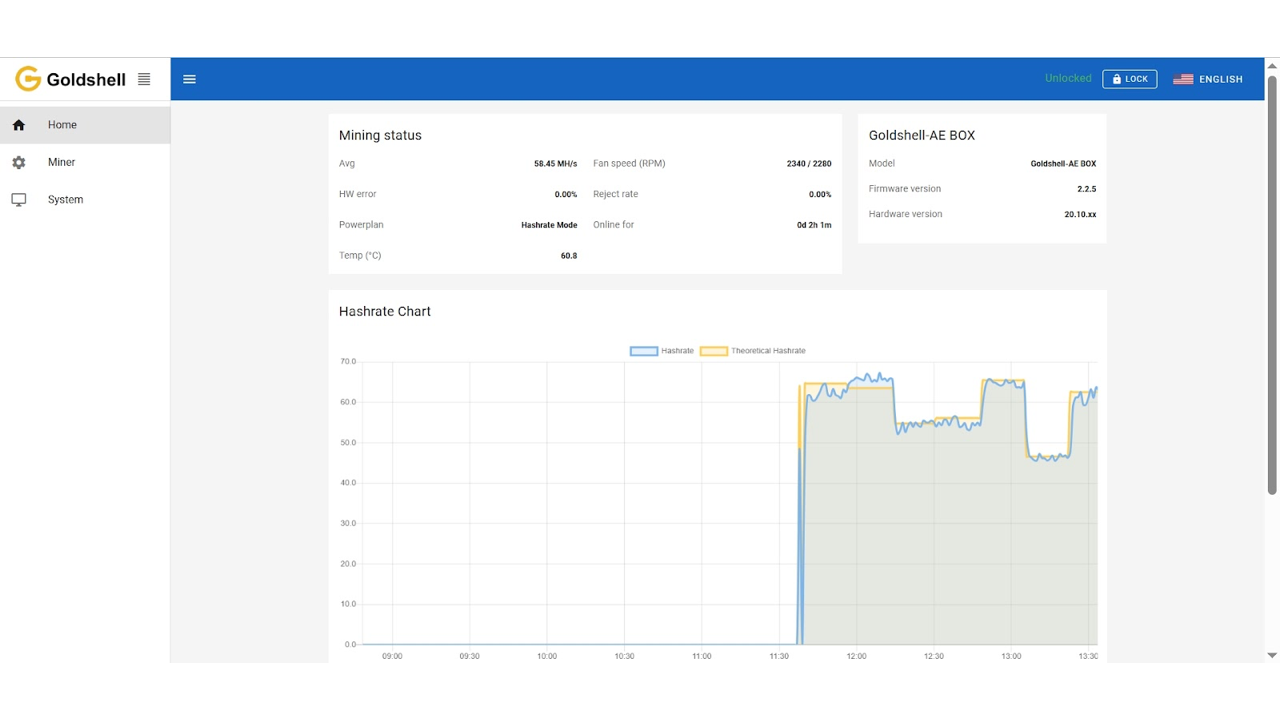Click the fan speed 2340 / 2280 value
Screen dimensions: 1280x720
point(809,164)
